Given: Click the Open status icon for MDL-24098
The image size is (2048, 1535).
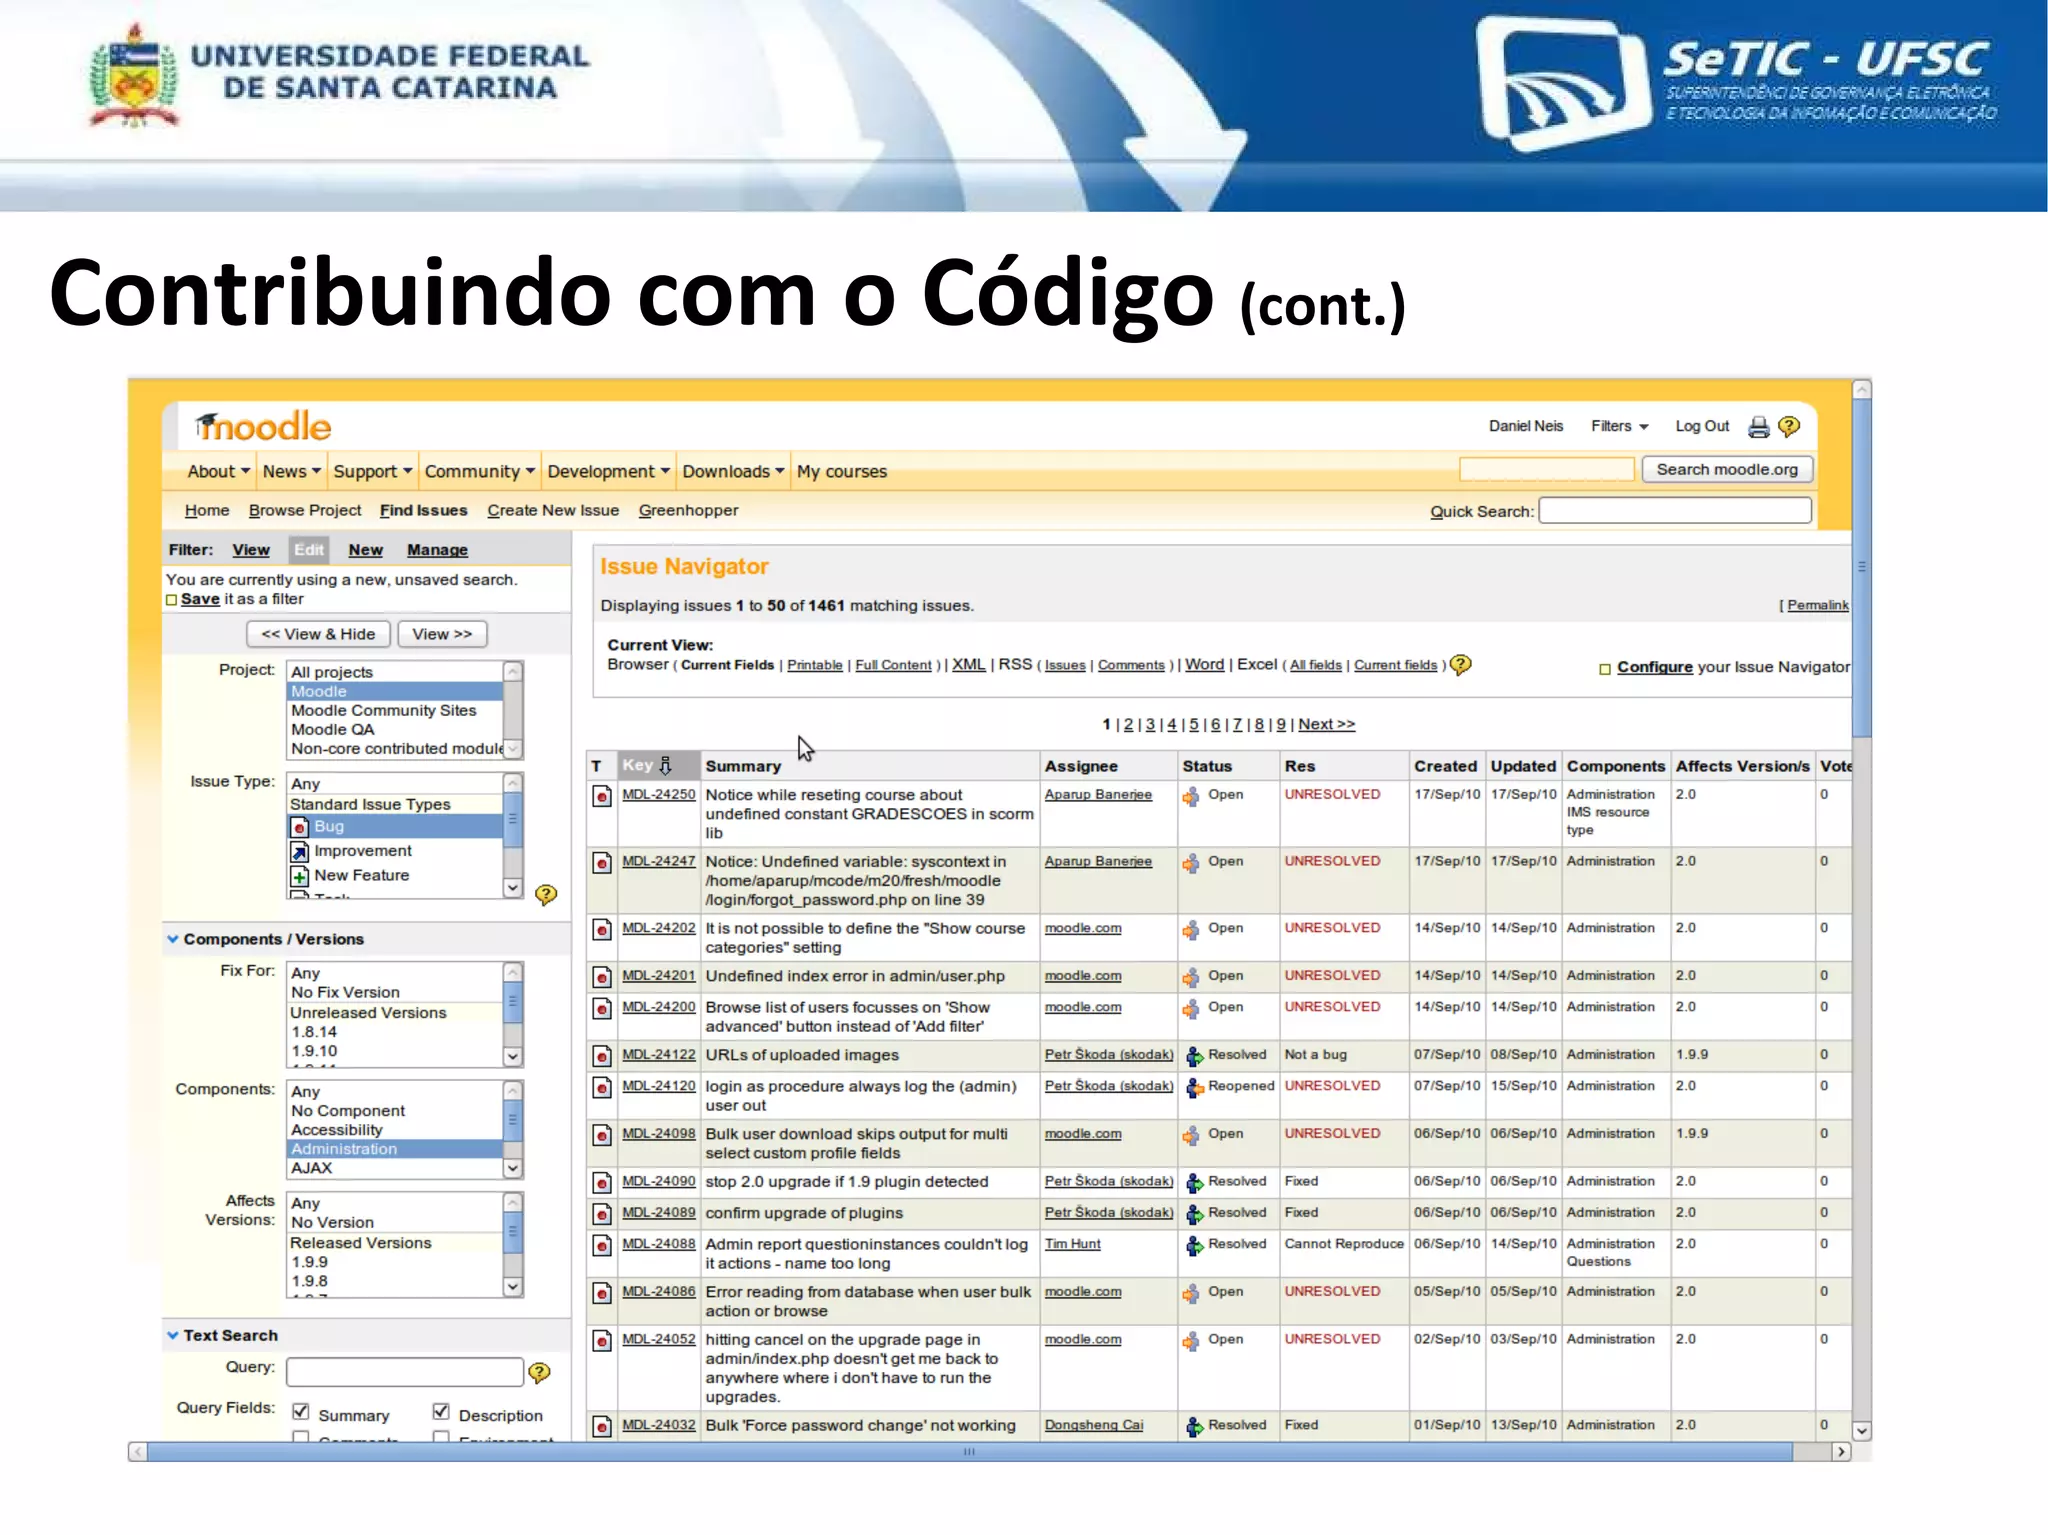Looking at the screenshot, I should tap(1191, 1136).
